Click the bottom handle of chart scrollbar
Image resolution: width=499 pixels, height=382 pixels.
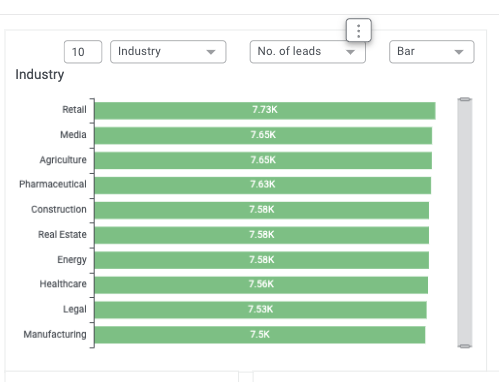[x=465, y=346]
